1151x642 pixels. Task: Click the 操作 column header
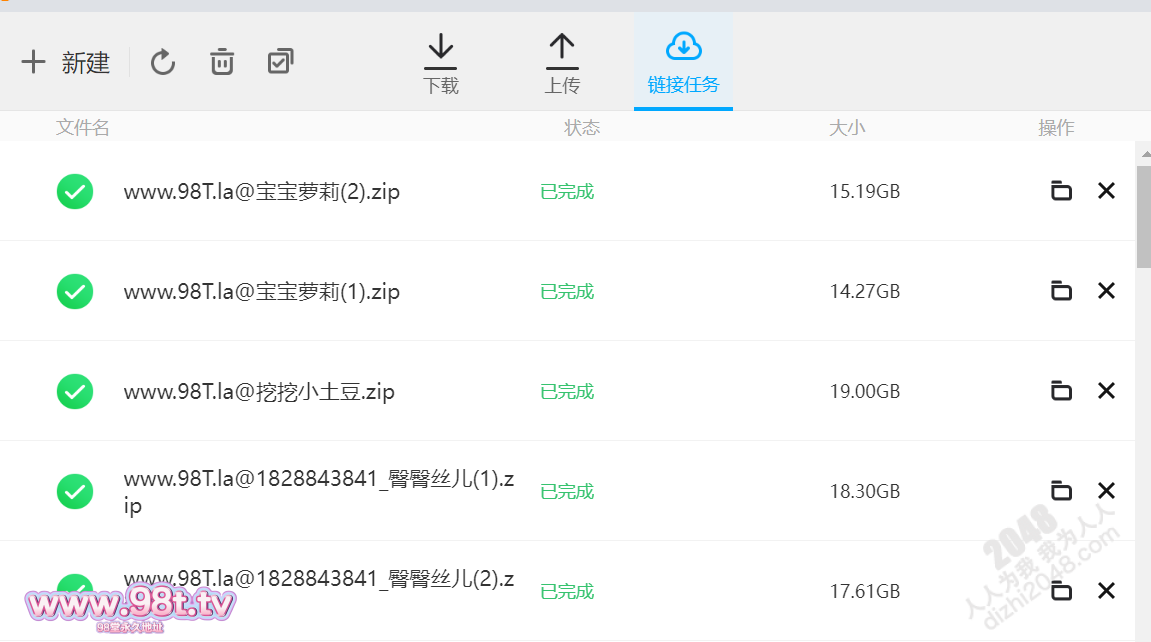(x=1056, y=128)
